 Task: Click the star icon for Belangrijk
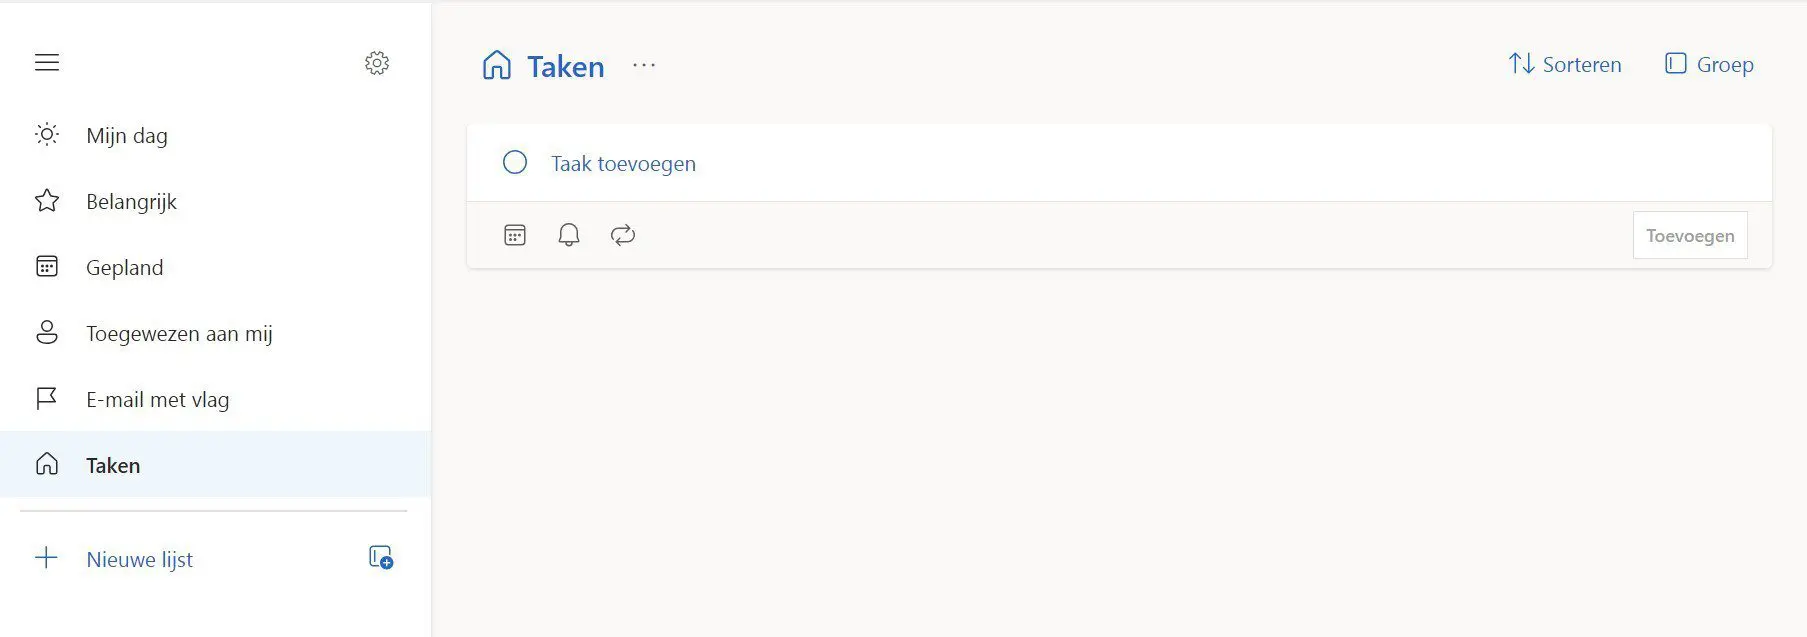pyautogui.click(x=47, y=201)
